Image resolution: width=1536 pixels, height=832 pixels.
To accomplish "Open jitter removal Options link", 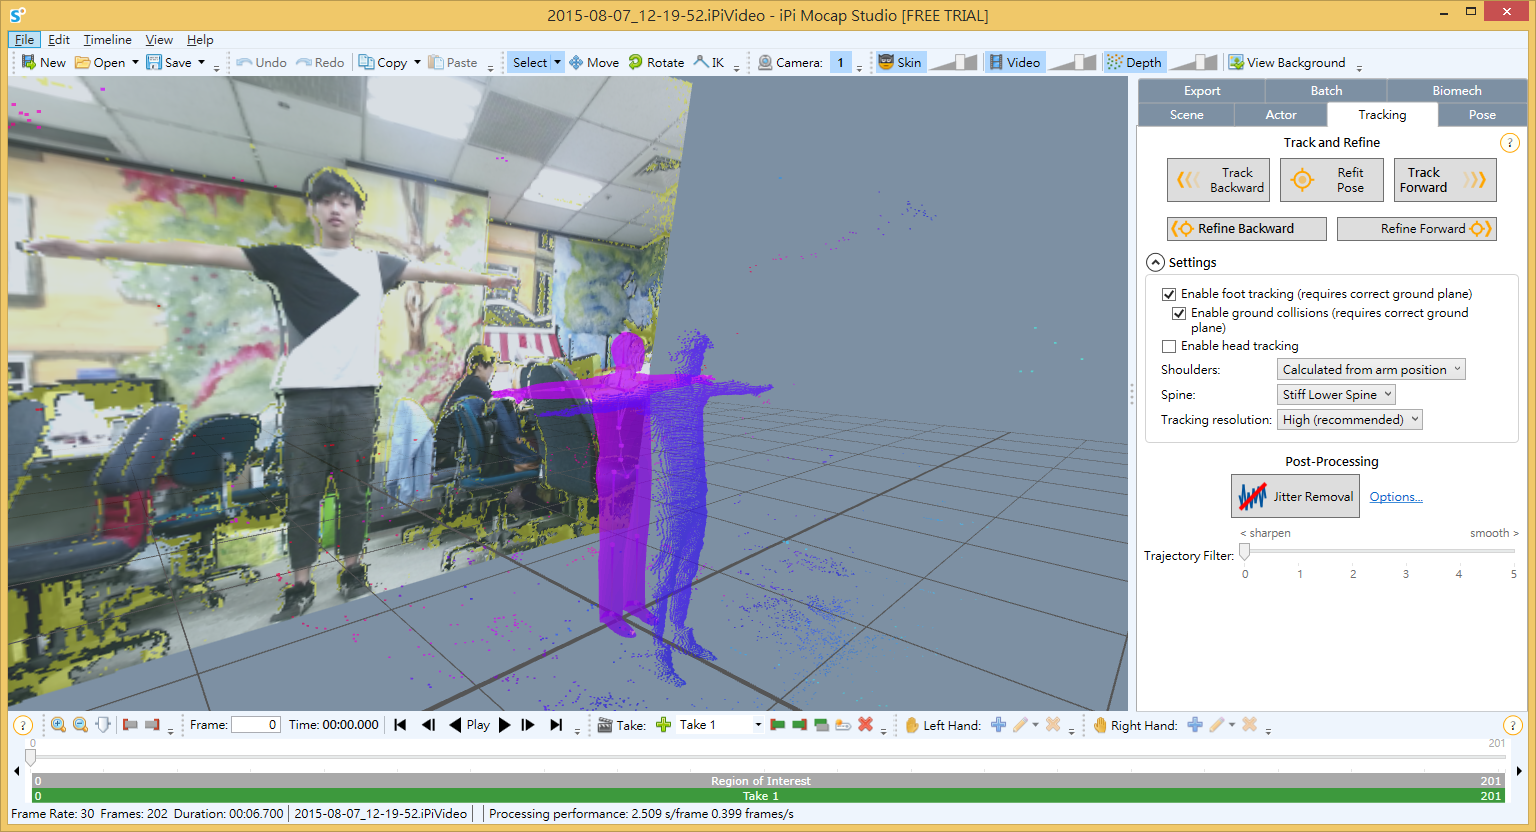I will pos(1395,497).
